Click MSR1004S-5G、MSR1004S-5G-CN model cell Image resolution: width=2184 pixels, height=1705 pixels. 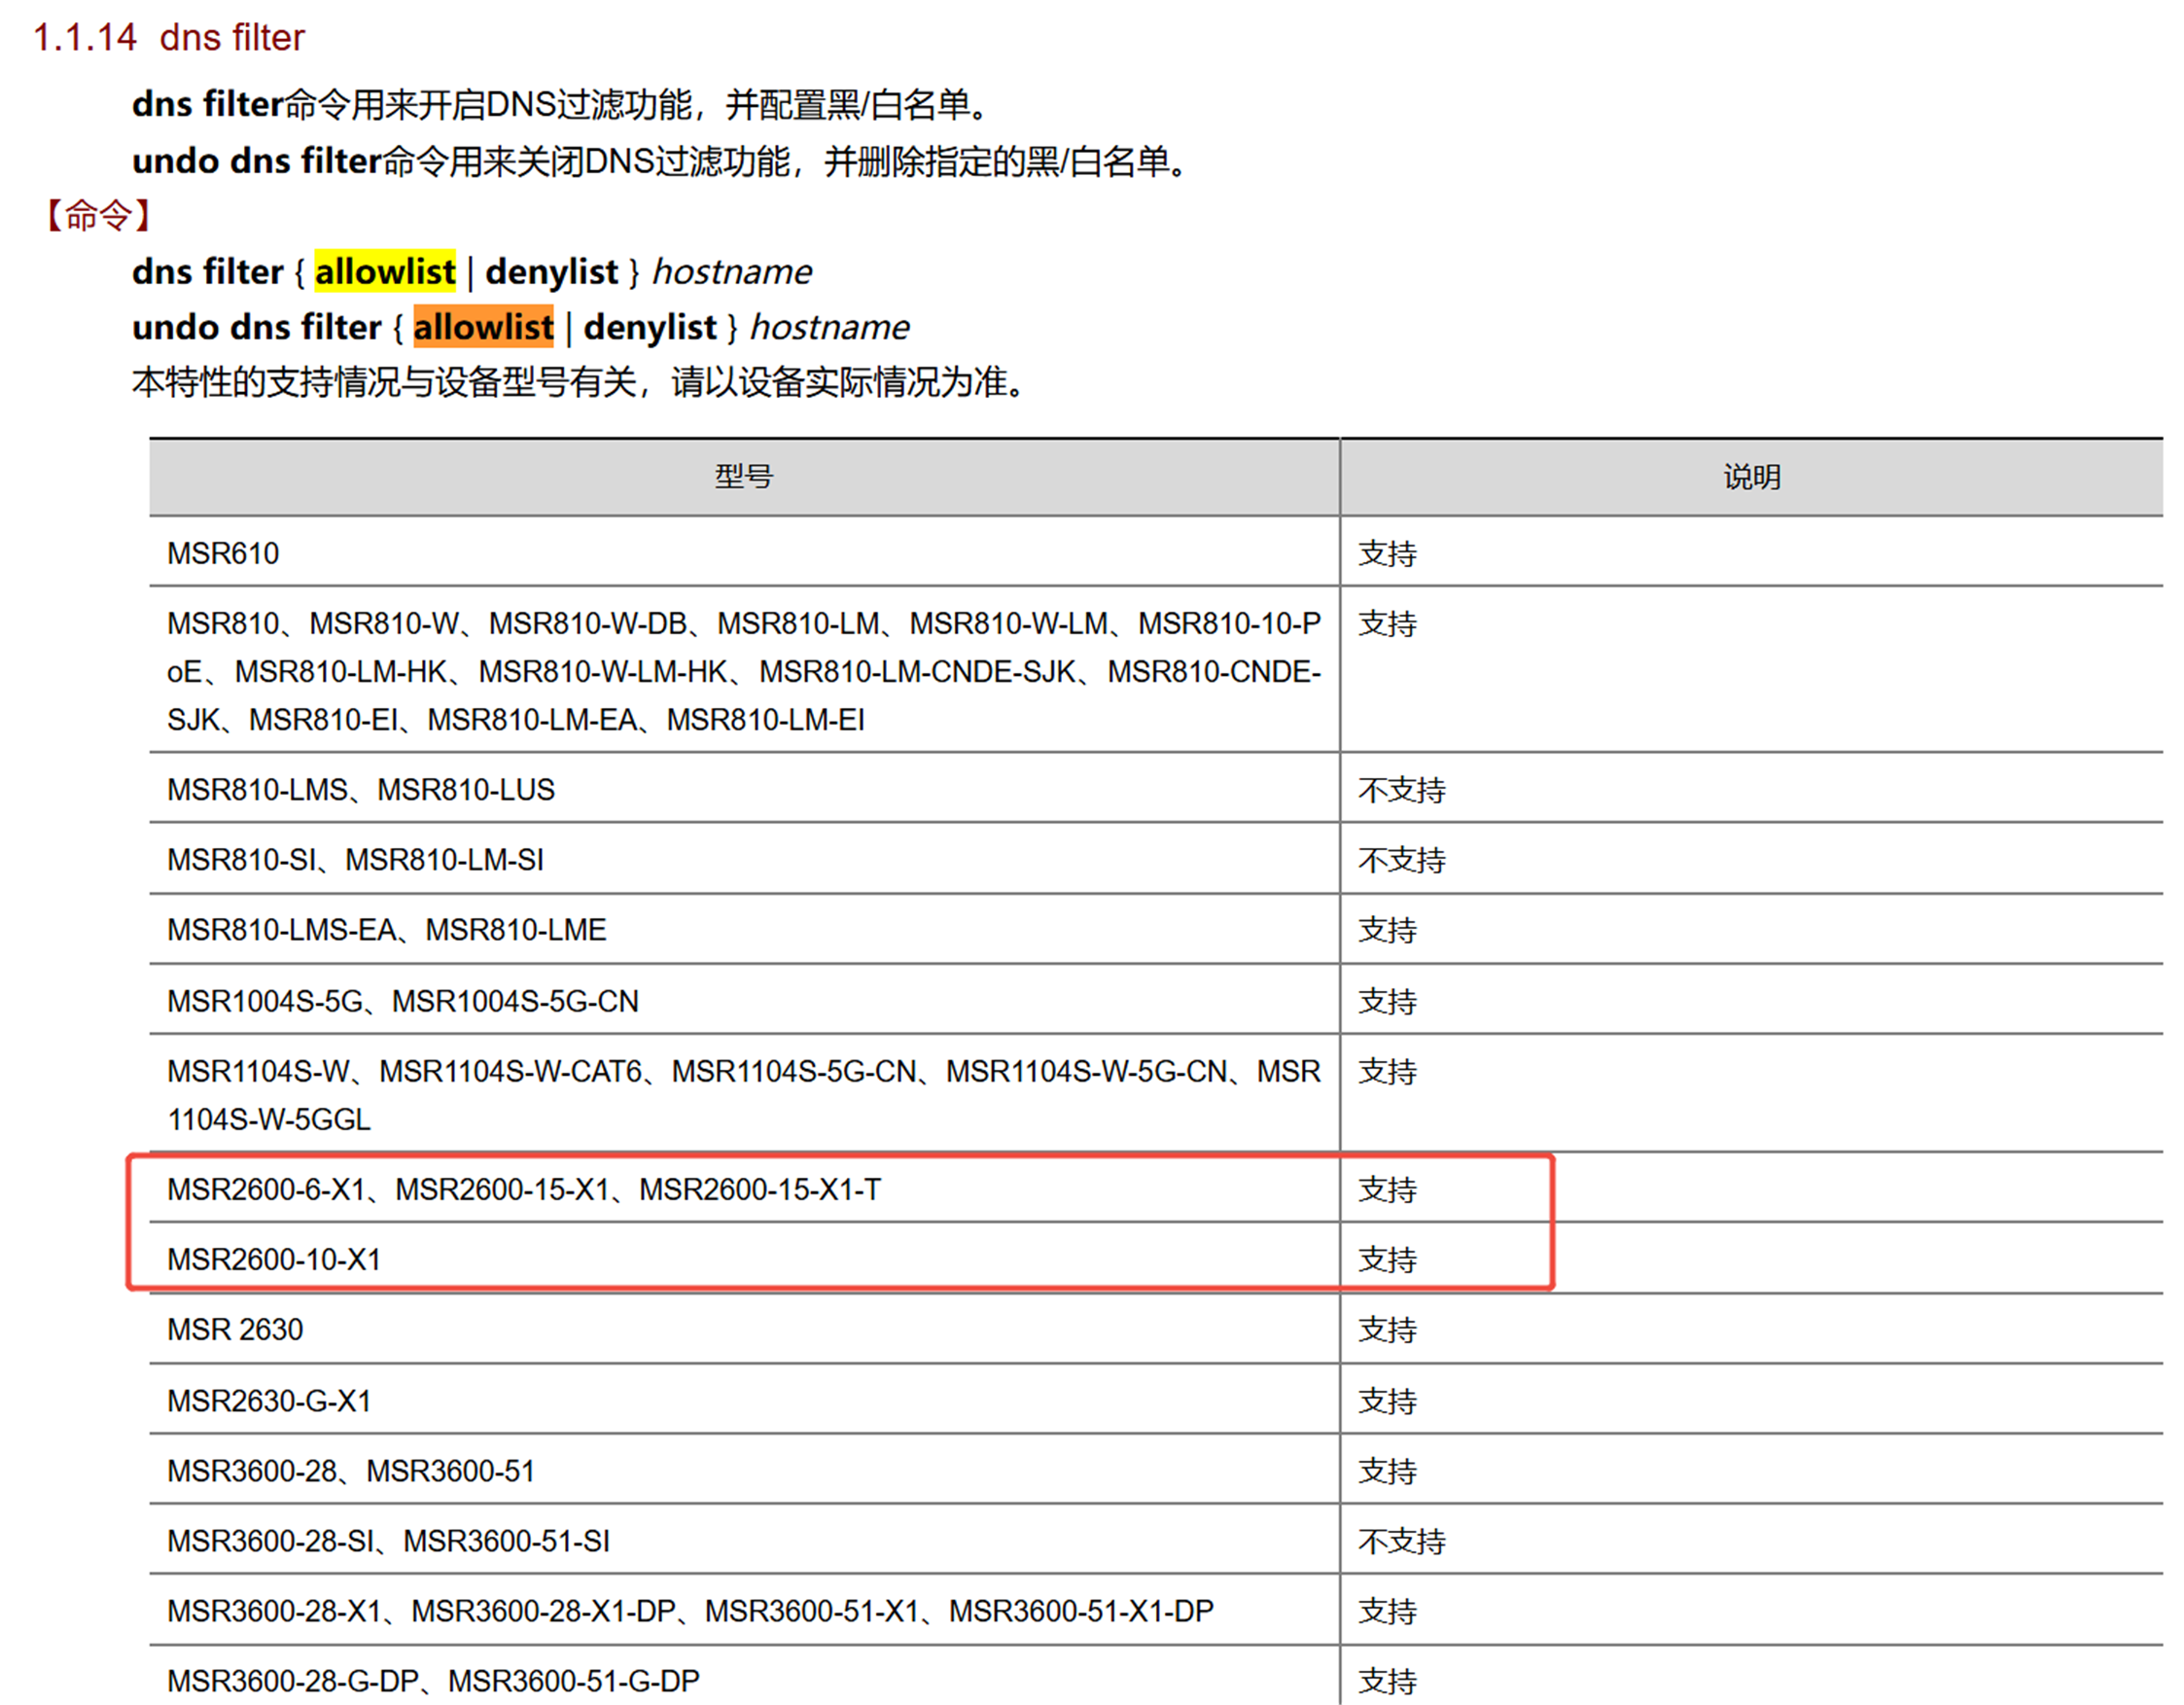(x=402, y=1001)
